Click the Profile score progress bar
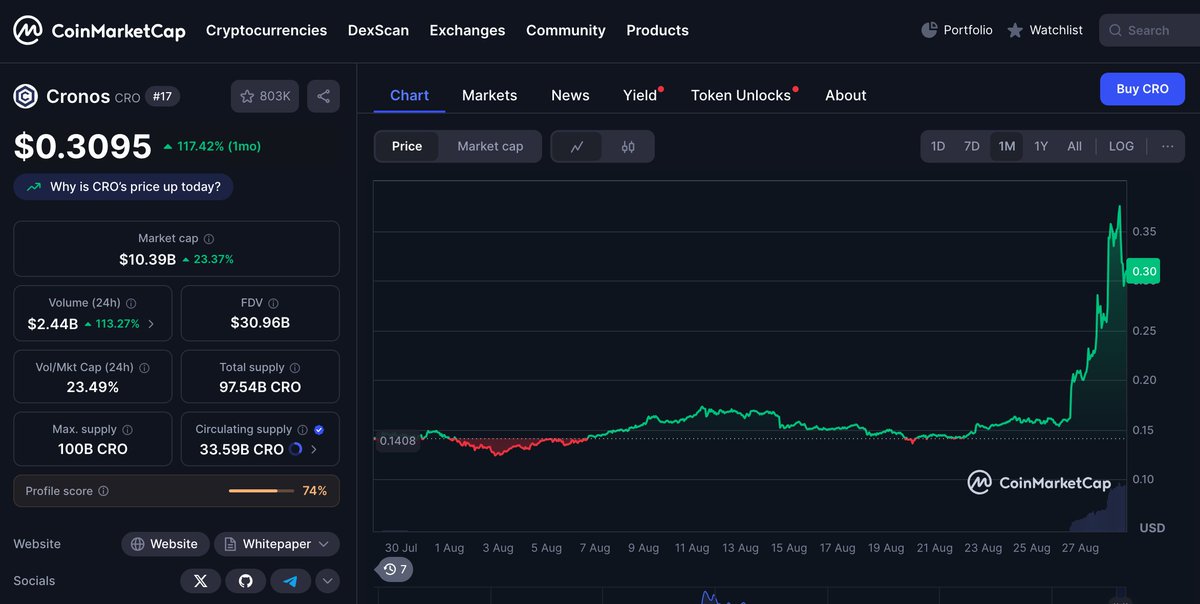 tap(260, 491)
